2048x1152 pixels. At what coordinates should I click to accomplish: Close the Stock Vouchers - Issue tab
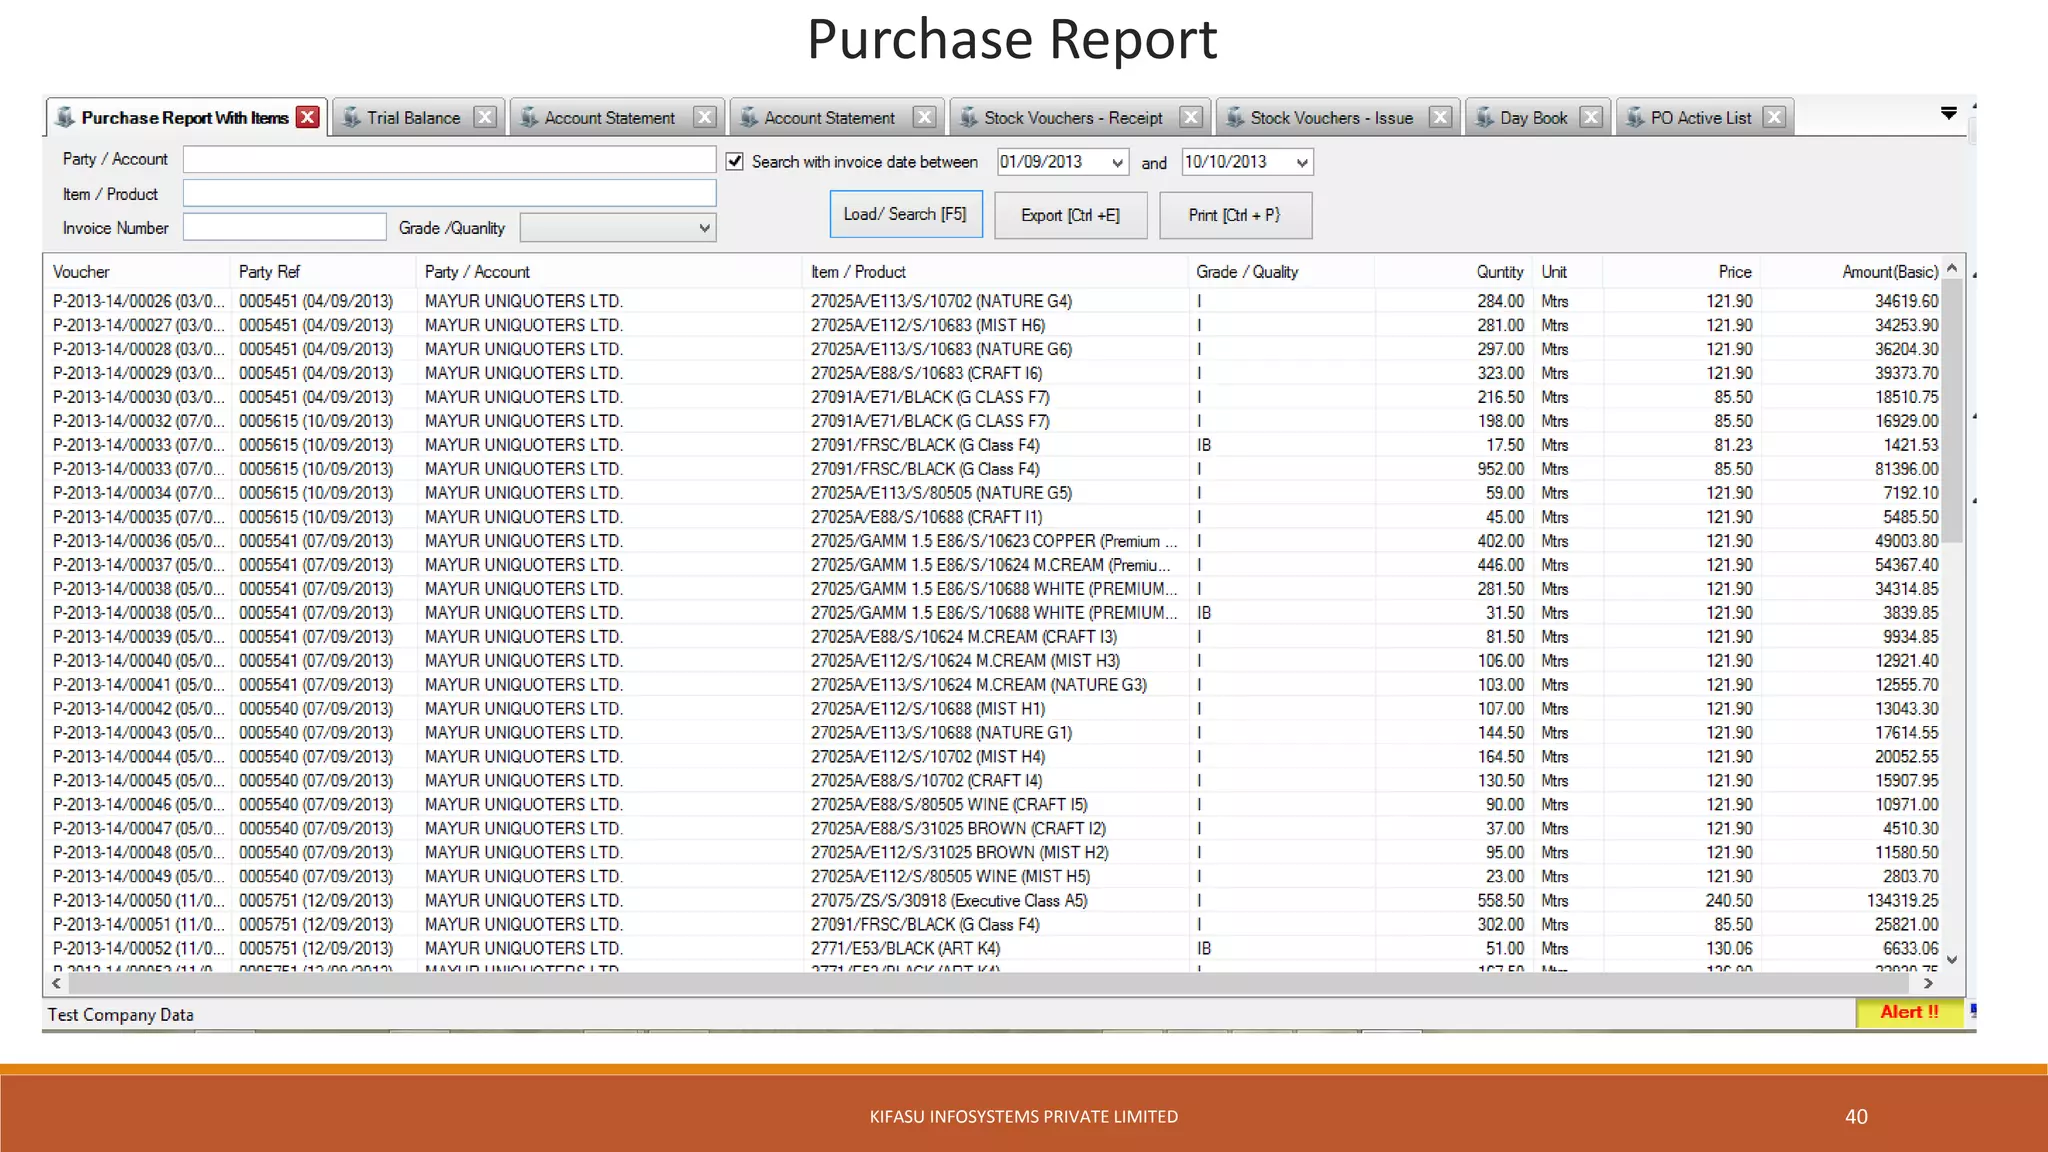point(1440,117)
